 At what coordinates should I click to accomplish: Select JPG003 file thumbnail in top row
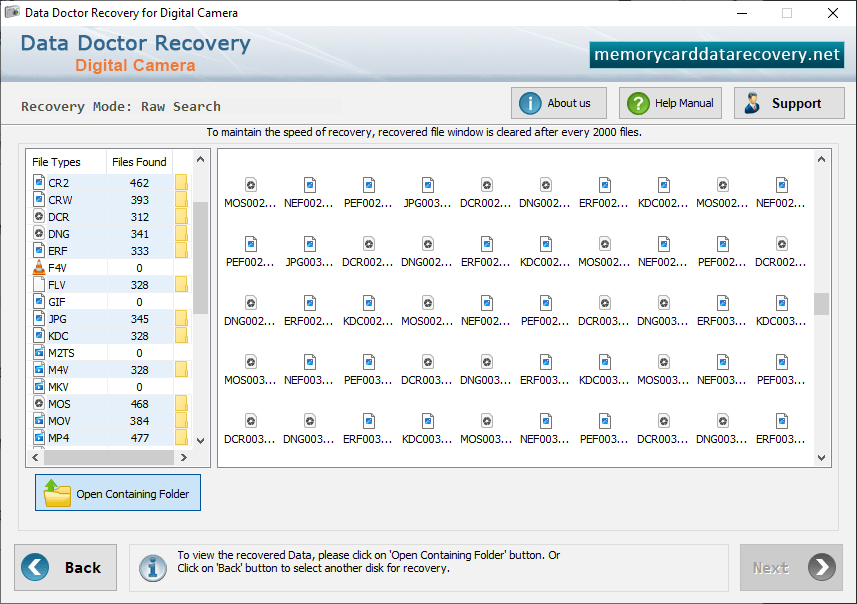[x=427, y=193]
